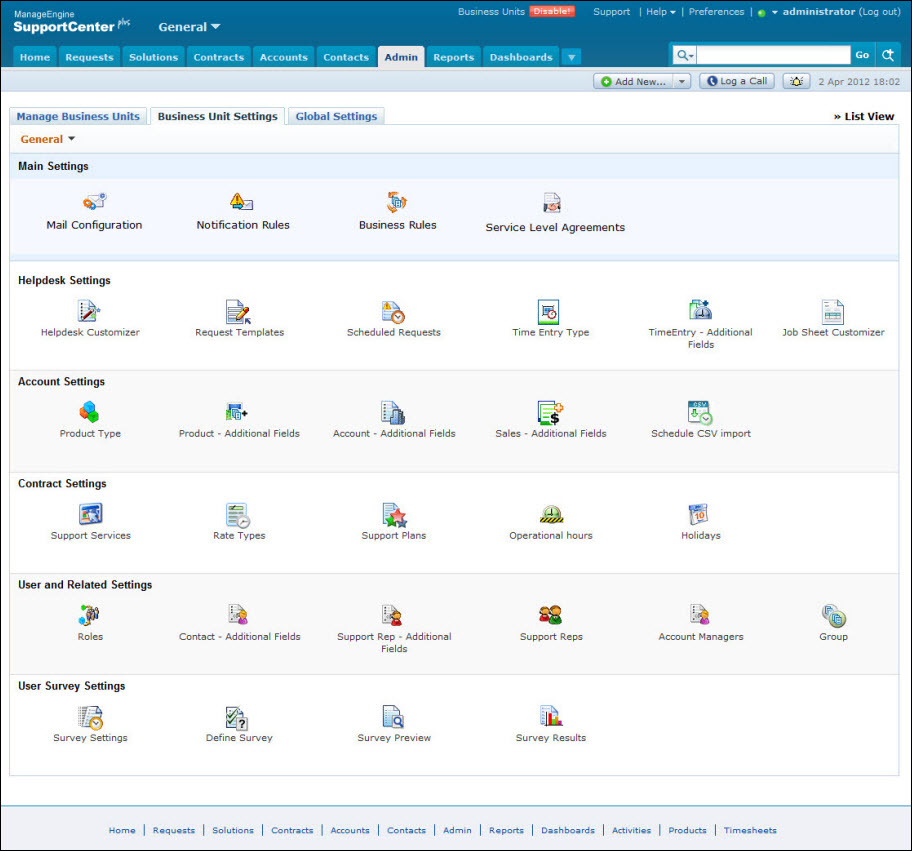Image resolution: width=912 pixels, height=851 pixels.
Task: Switch to the Reports tab
Action: point(454,57)
